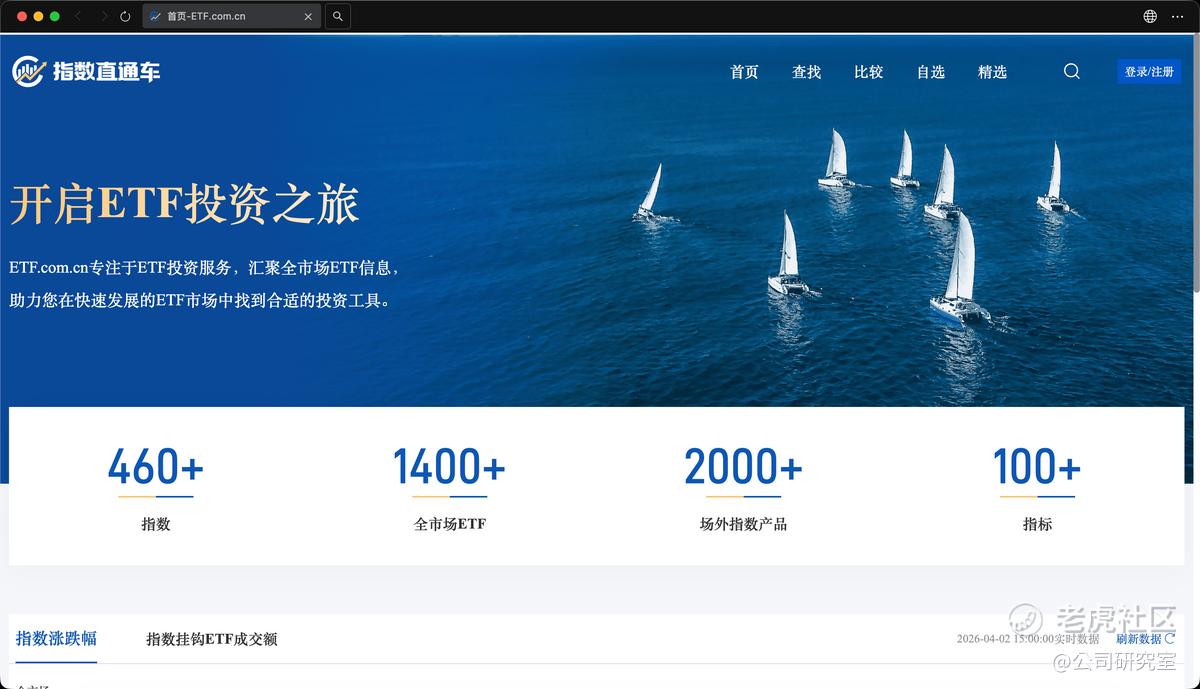Open the 精选 navigation item
1200x689 pixels.
(992, 72)
